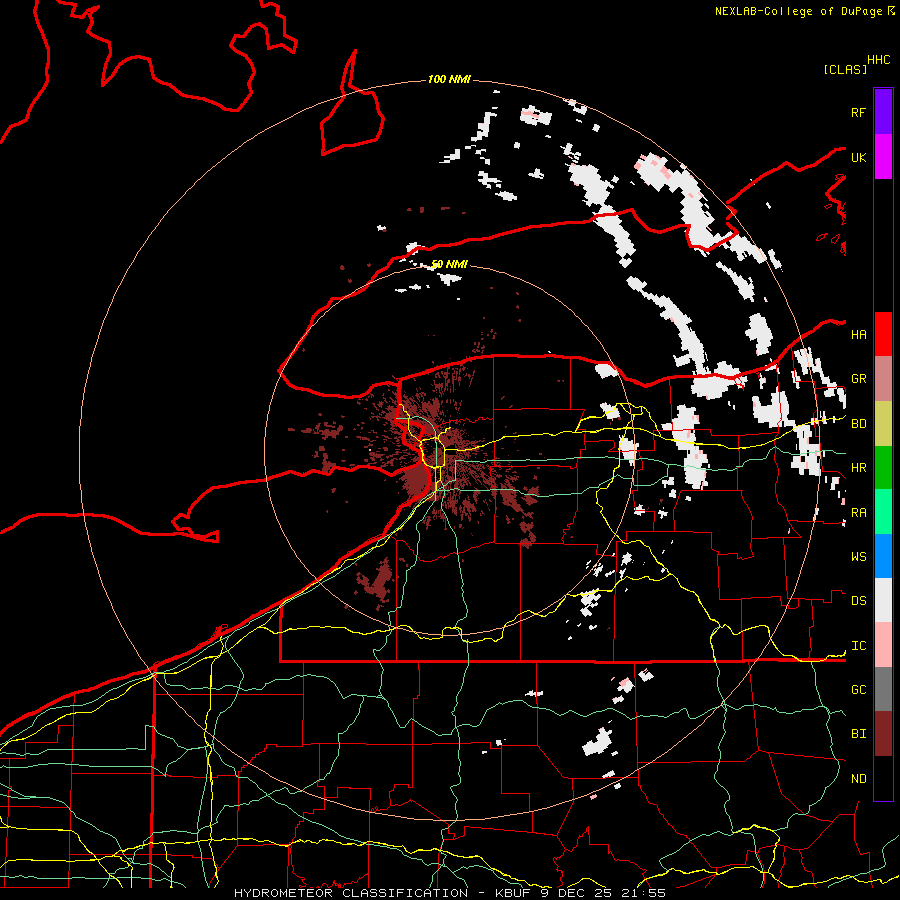Click the BI dark red legend swatch

click(883, 734)
